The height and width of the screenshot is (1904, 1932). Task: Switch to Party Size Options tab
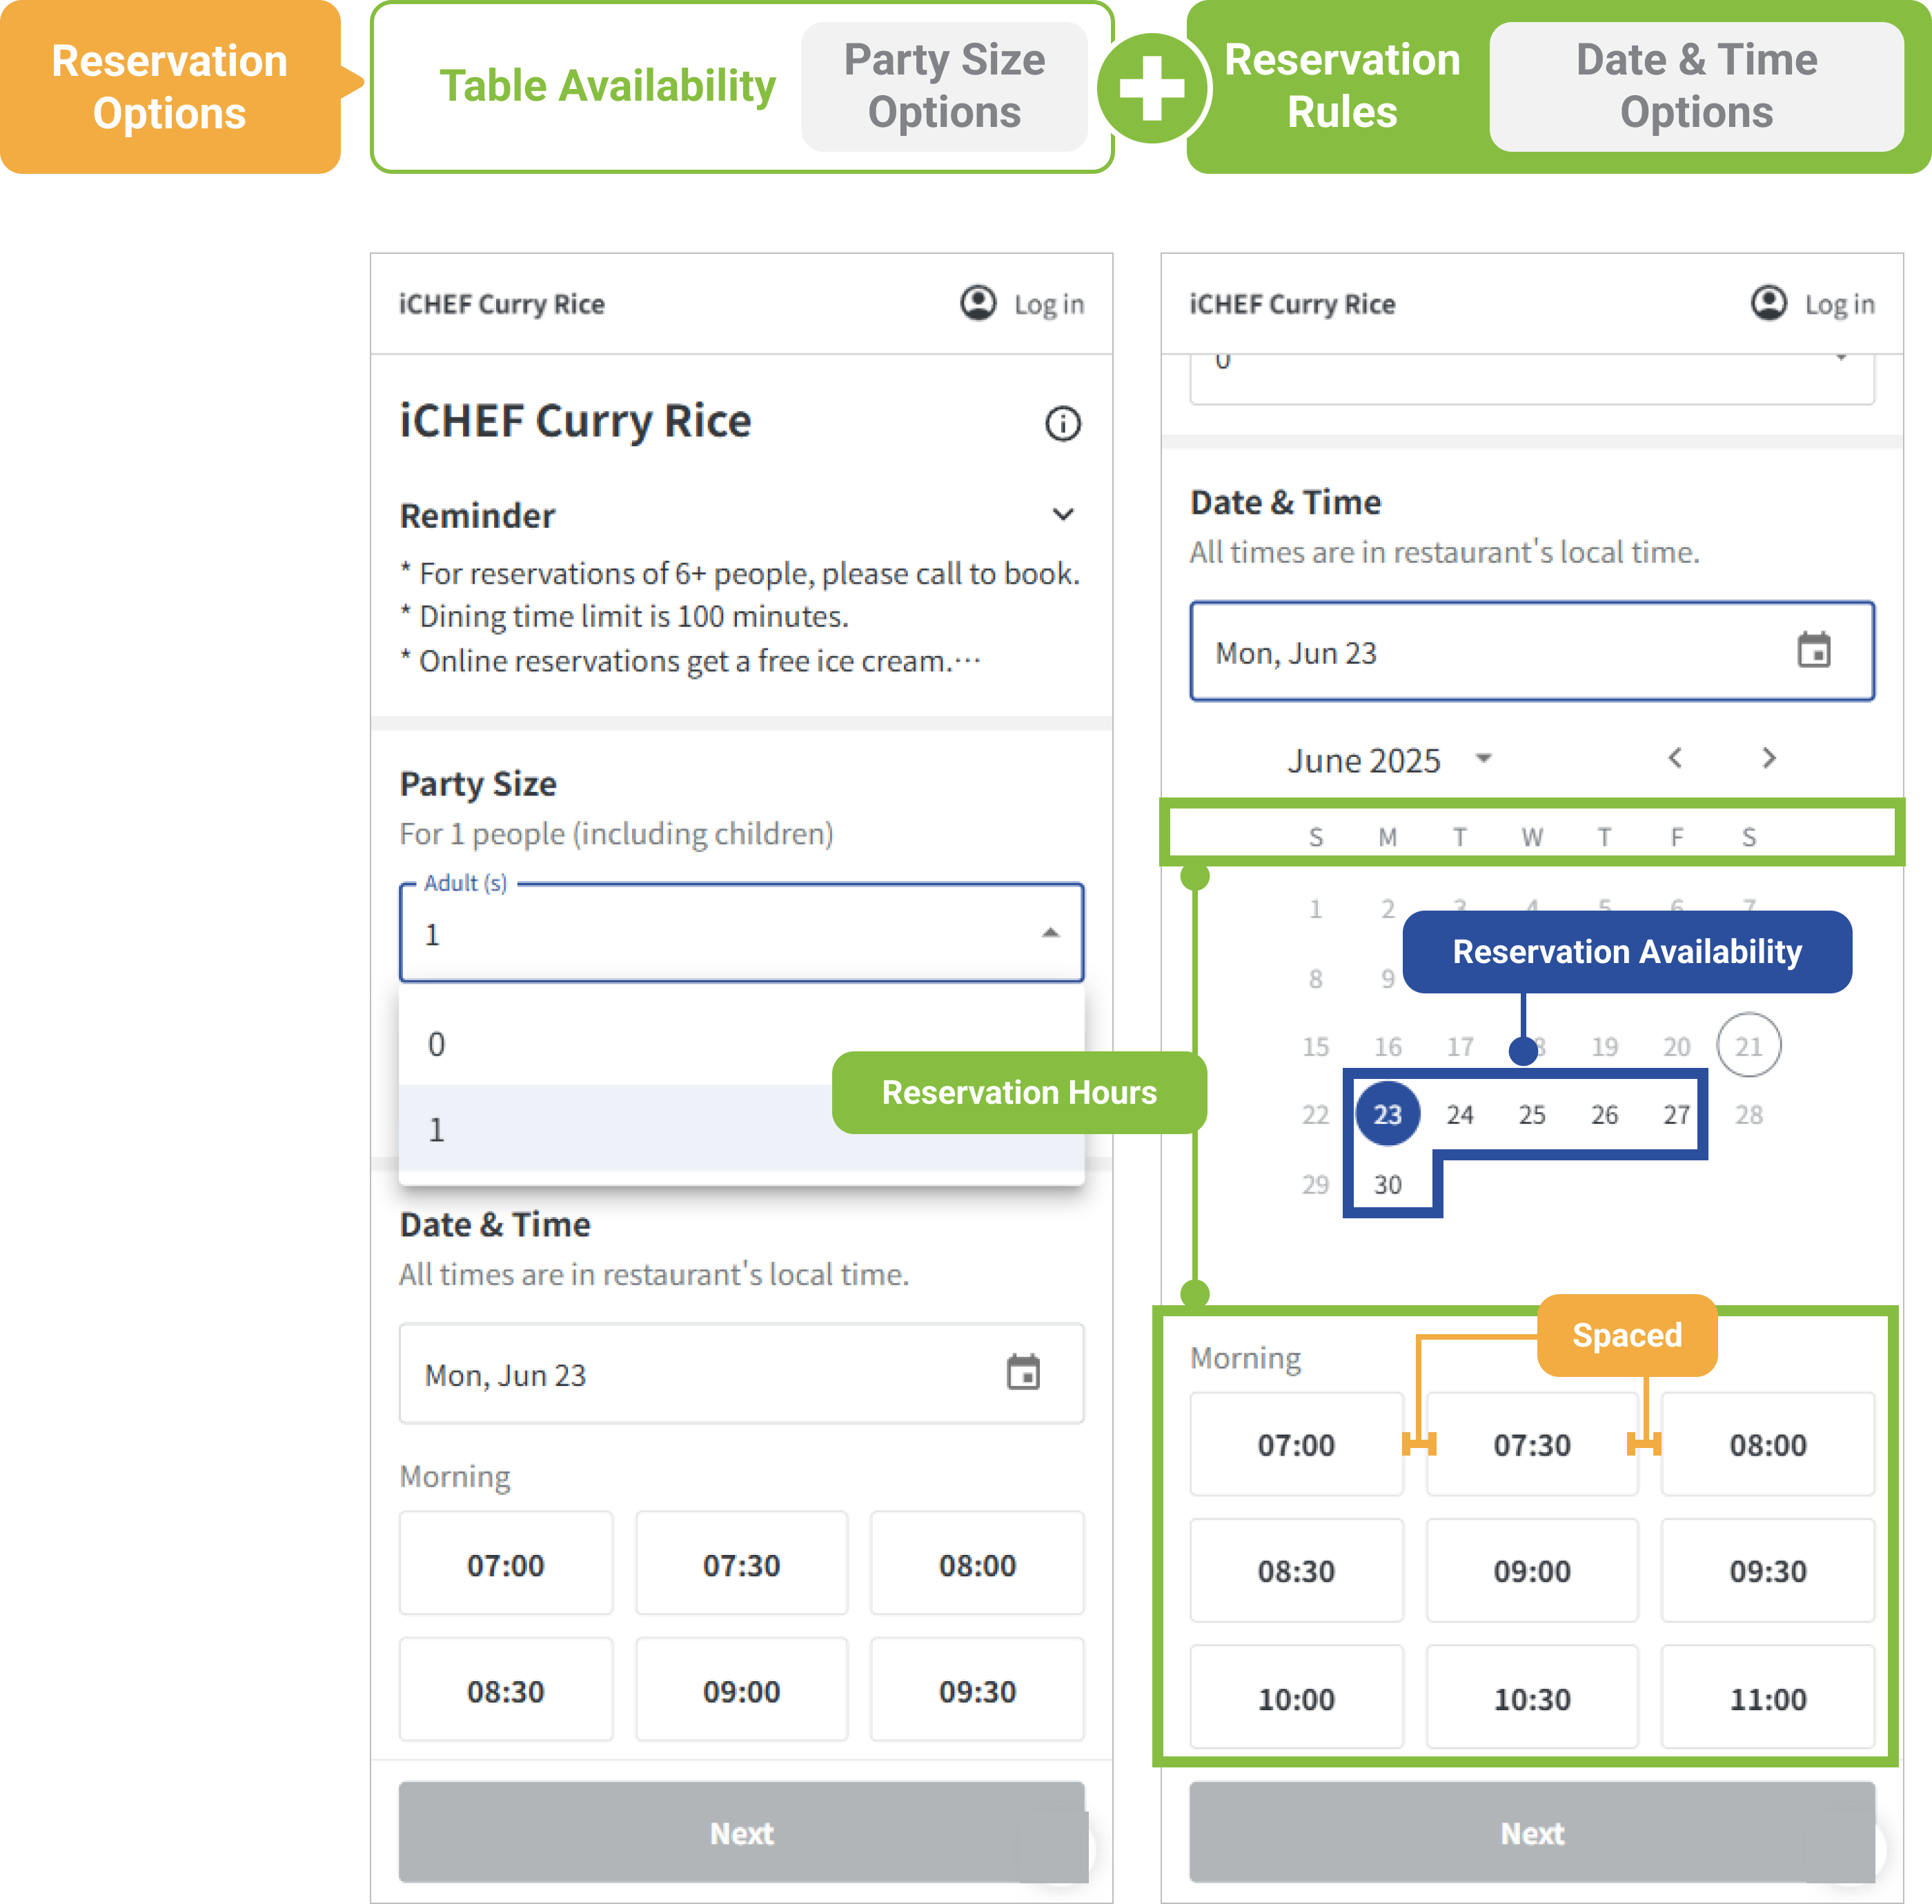tap(944, 87)
